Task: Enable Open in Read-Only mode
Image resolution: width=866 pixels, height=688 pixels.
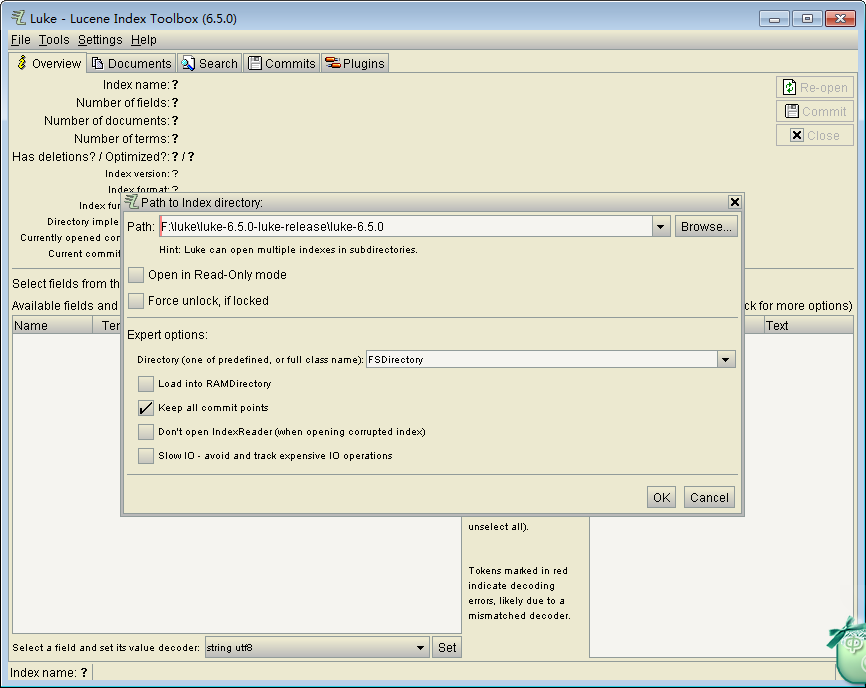Action: click(136, 274)
